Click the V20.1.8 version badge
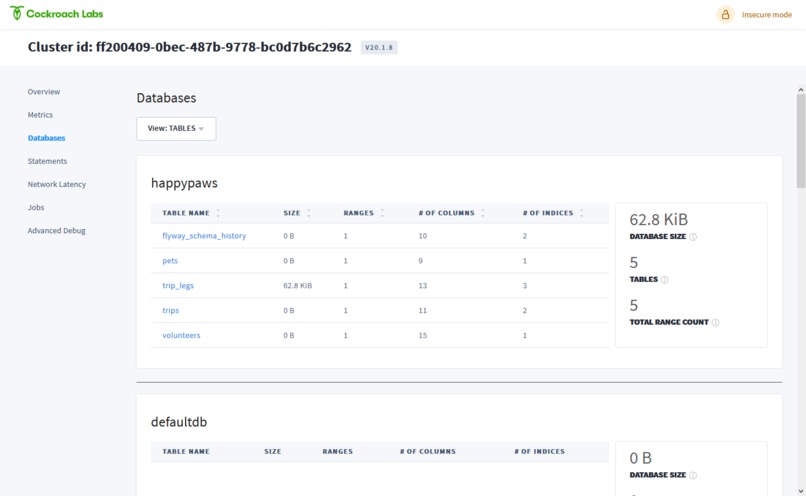The height and width of the screenshot is (496, 806). click(x=379, y=47)
